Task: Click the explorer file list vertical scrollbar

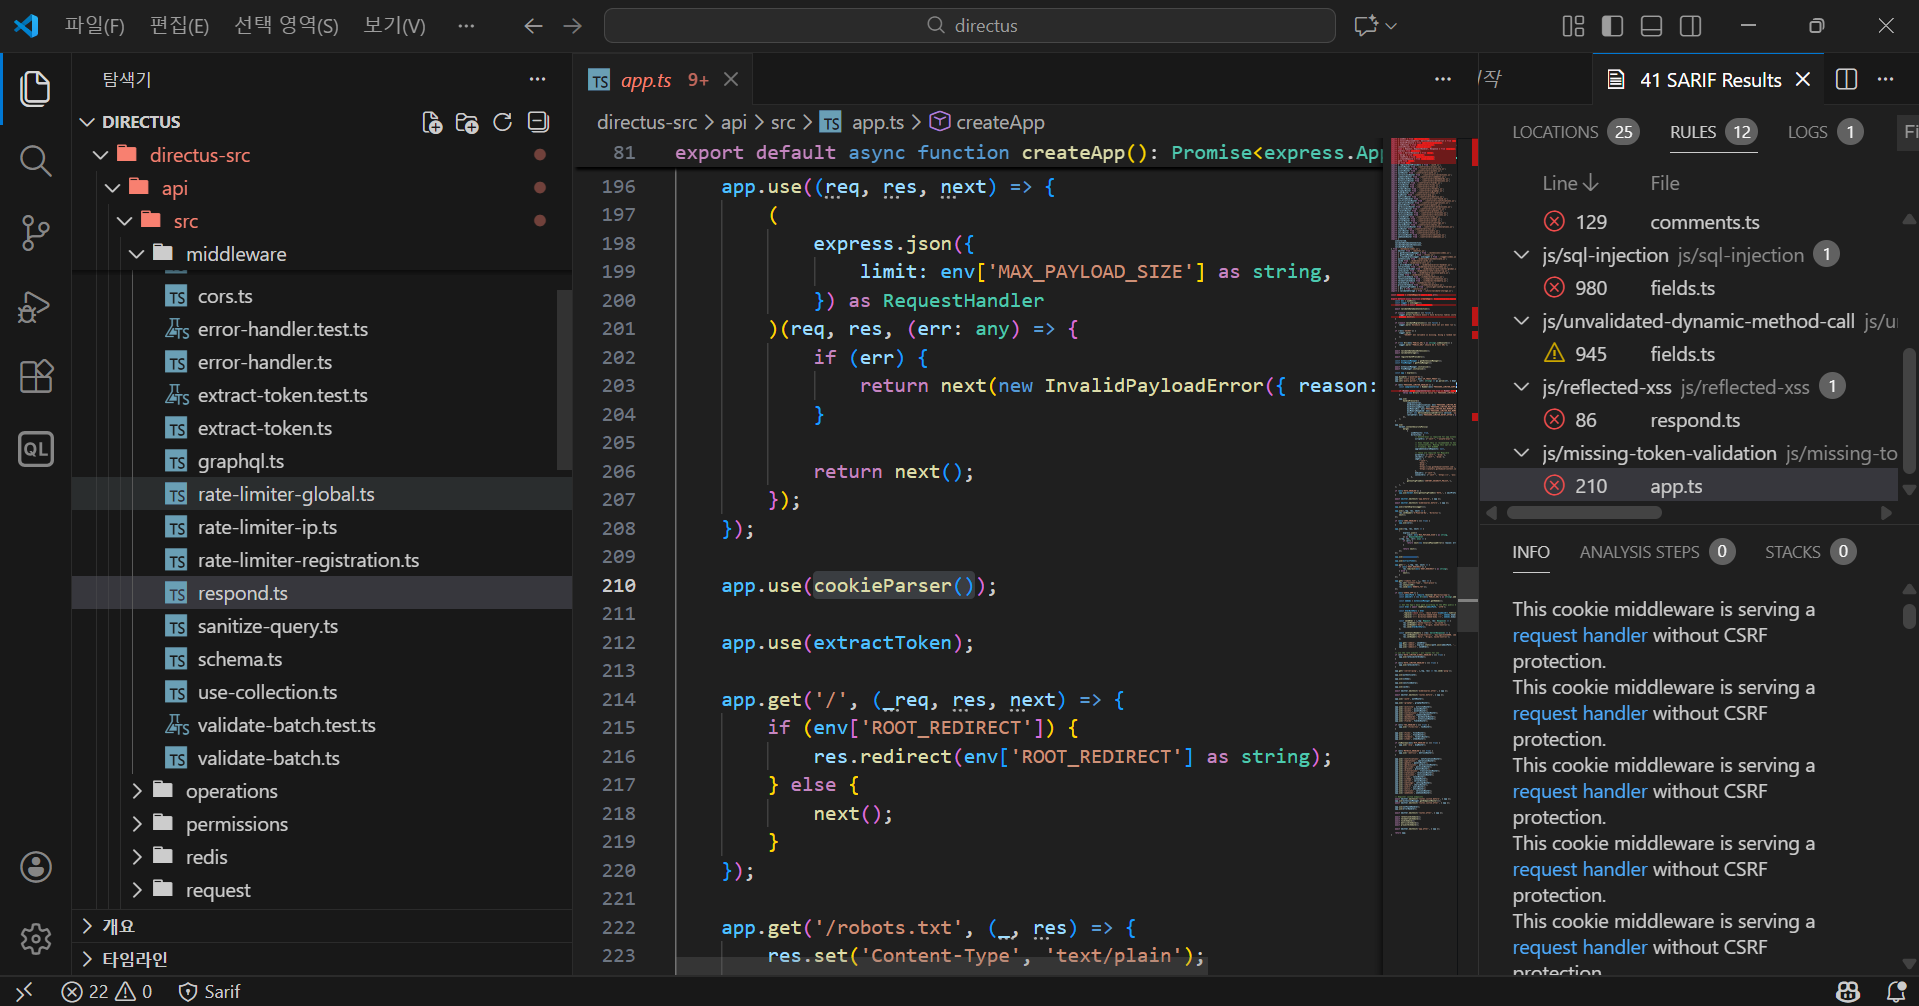Action: (x=563, y=380)
